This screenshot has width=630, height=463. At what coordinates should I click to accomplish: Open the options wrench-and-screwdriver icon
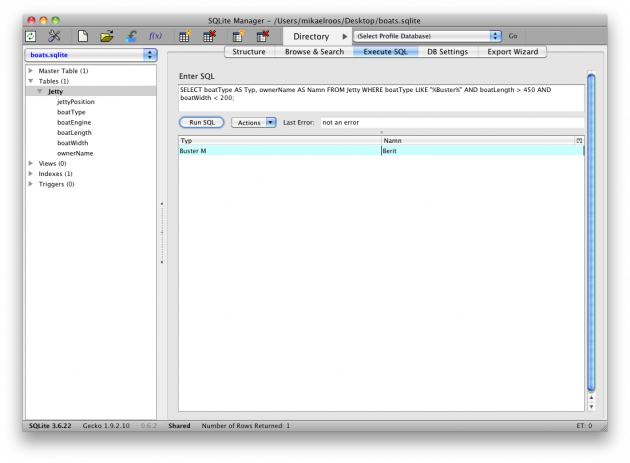pyautogui.click(x=54, y=36)
